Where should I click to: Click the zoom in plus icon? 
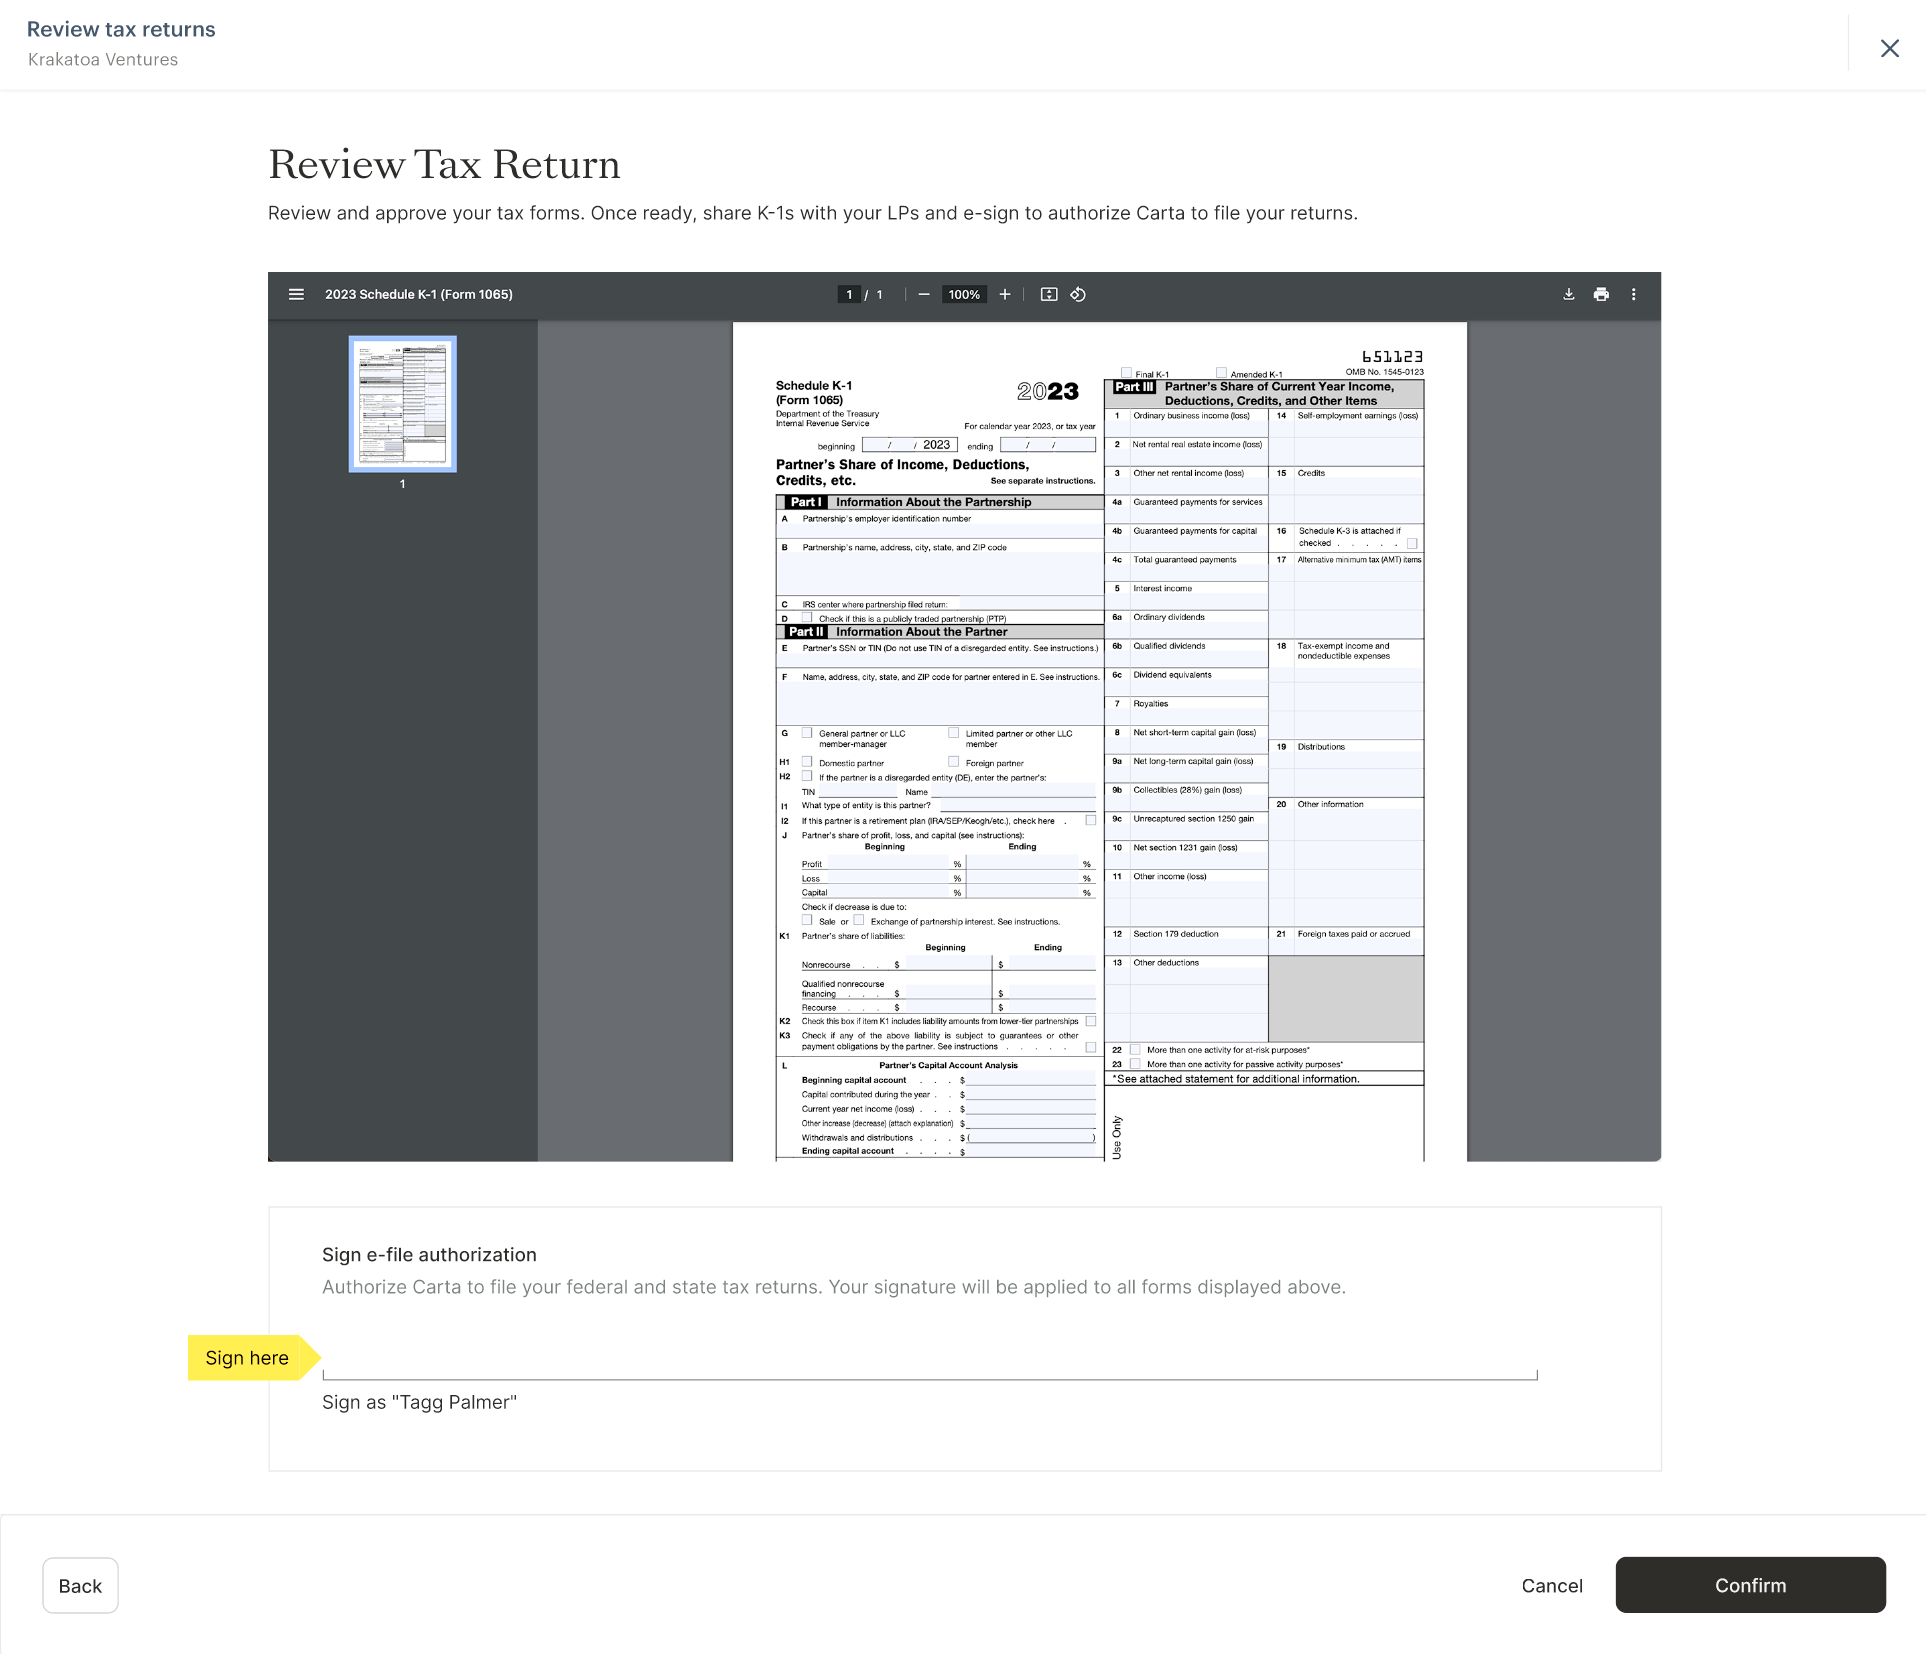click(1004, 294)
